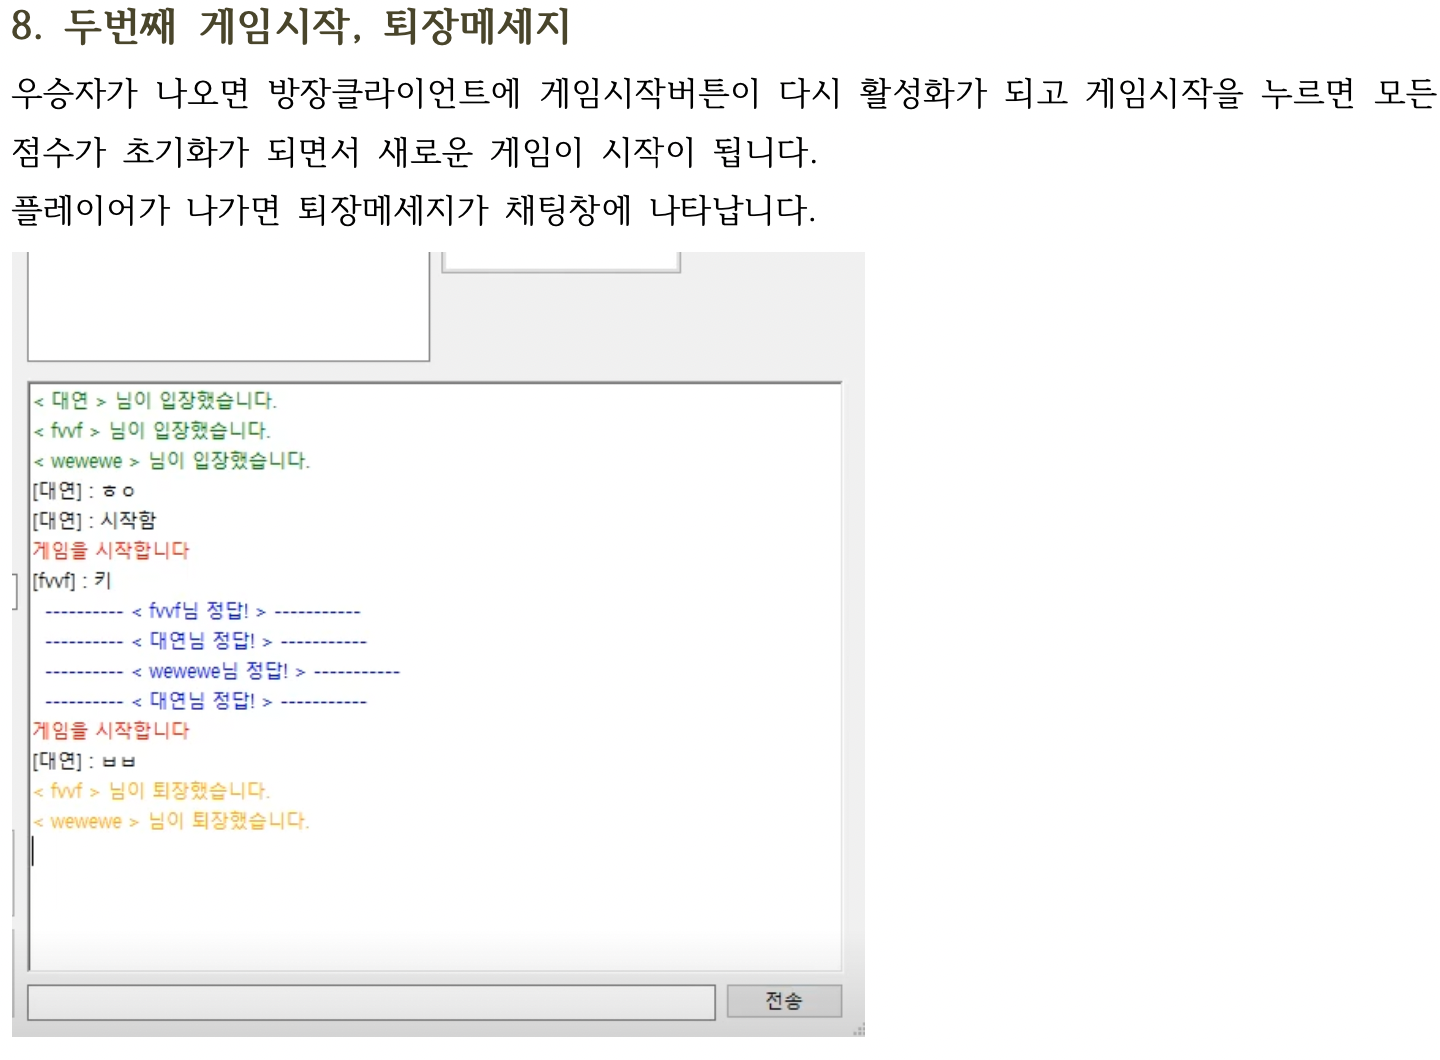1440x1060 pixels.
Task: Click the '< wewewe > 님이 퇴장했습니다' exit message
Action: click(172, 821)
